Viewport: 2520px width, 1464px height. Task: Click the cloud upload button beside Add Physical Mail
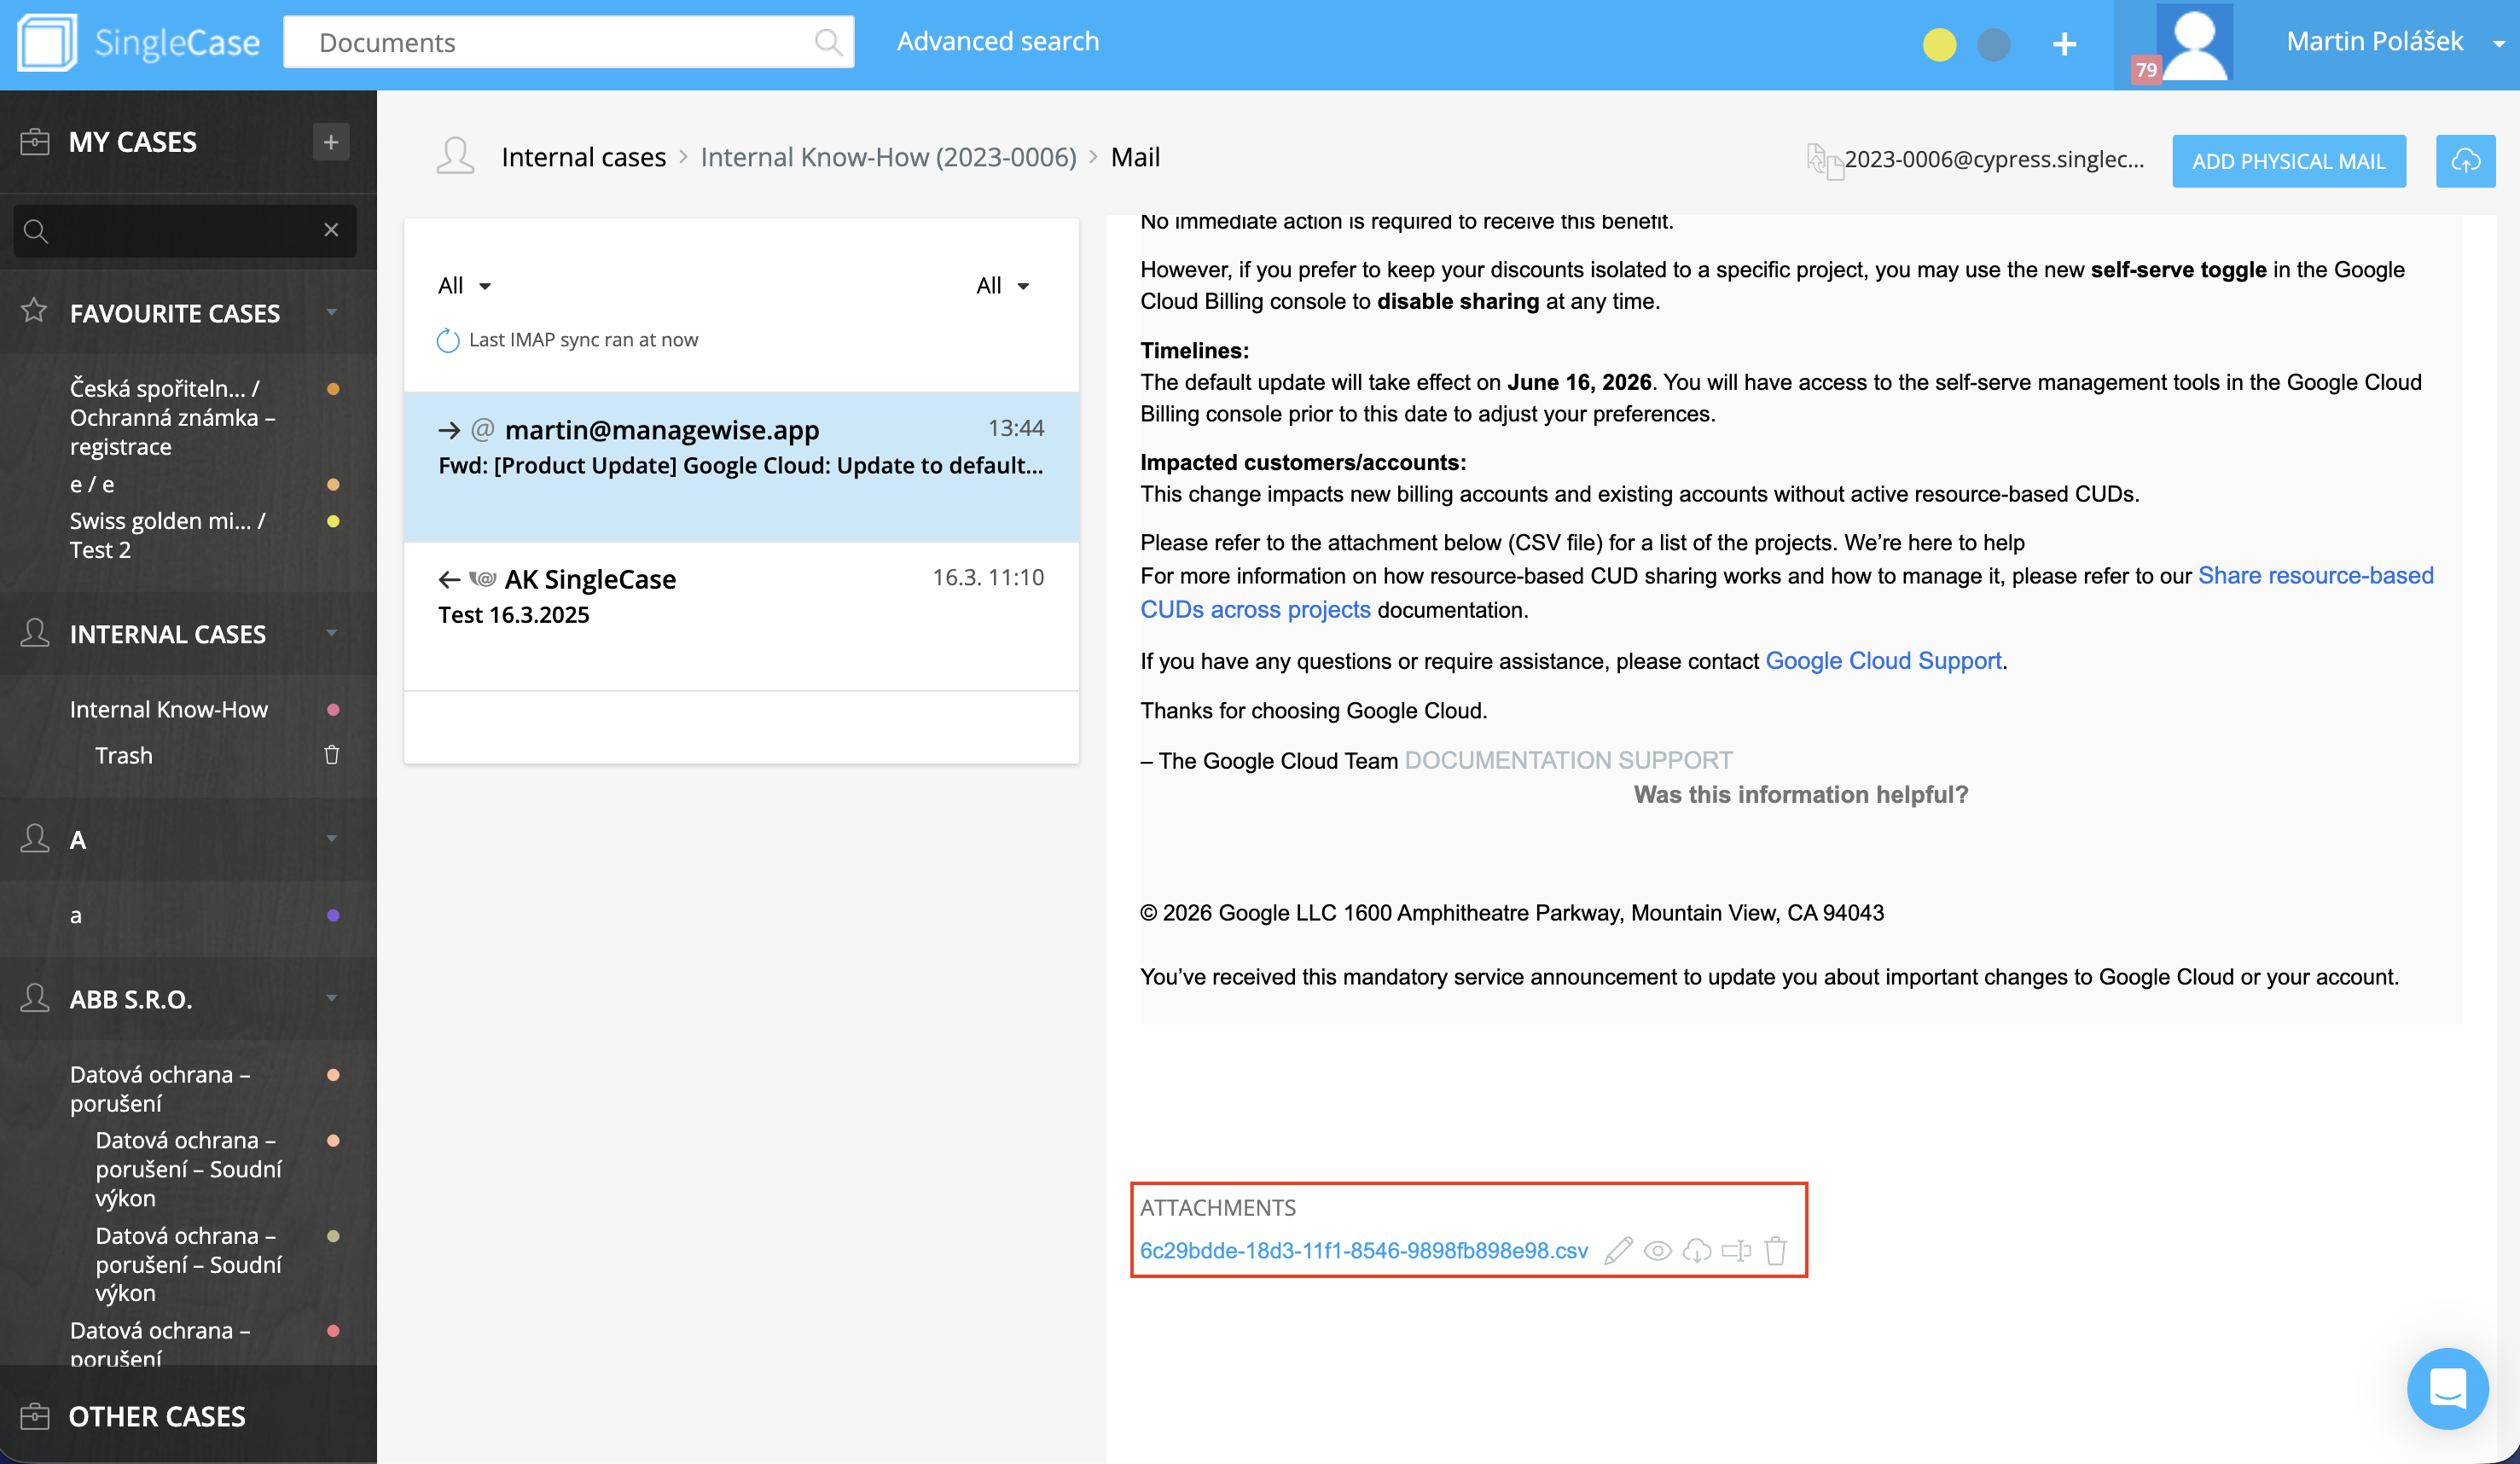2465,161
